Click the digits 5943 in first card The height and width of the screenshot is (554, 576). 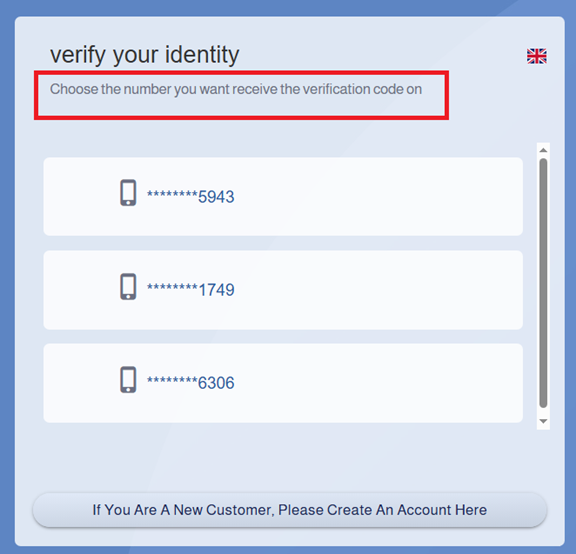(216, 197)
